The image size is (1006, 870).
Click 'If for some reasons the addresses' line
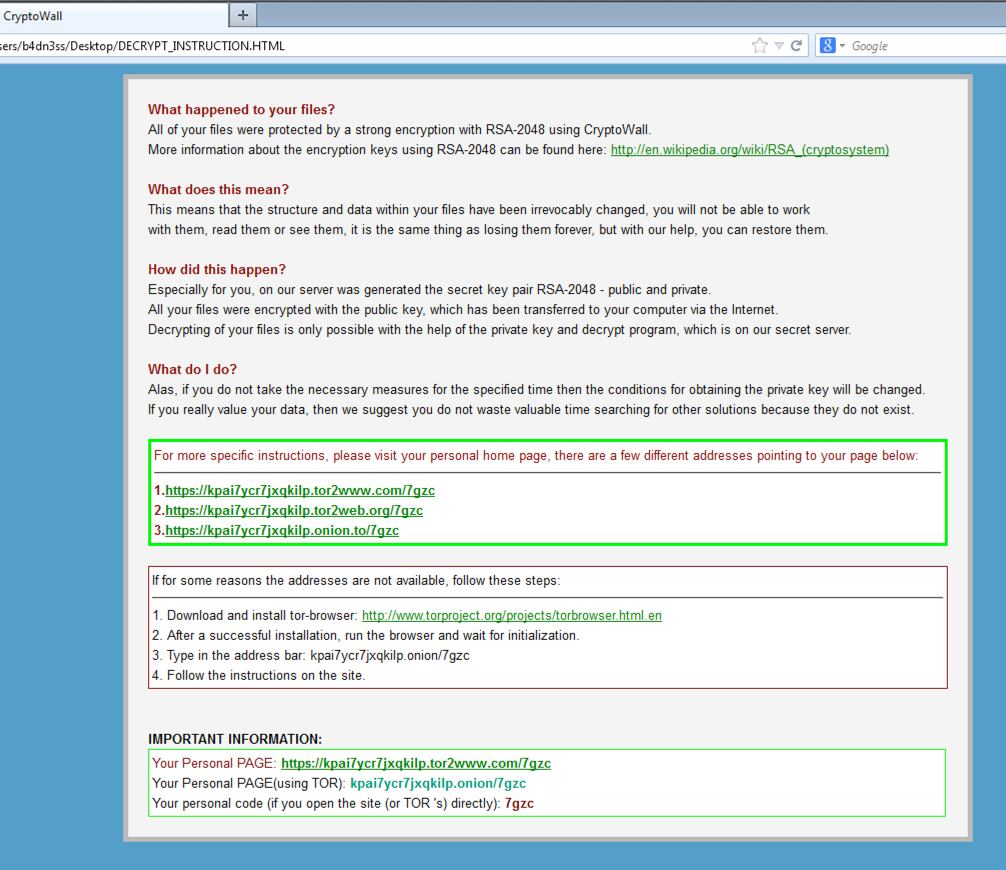point(356,580)
